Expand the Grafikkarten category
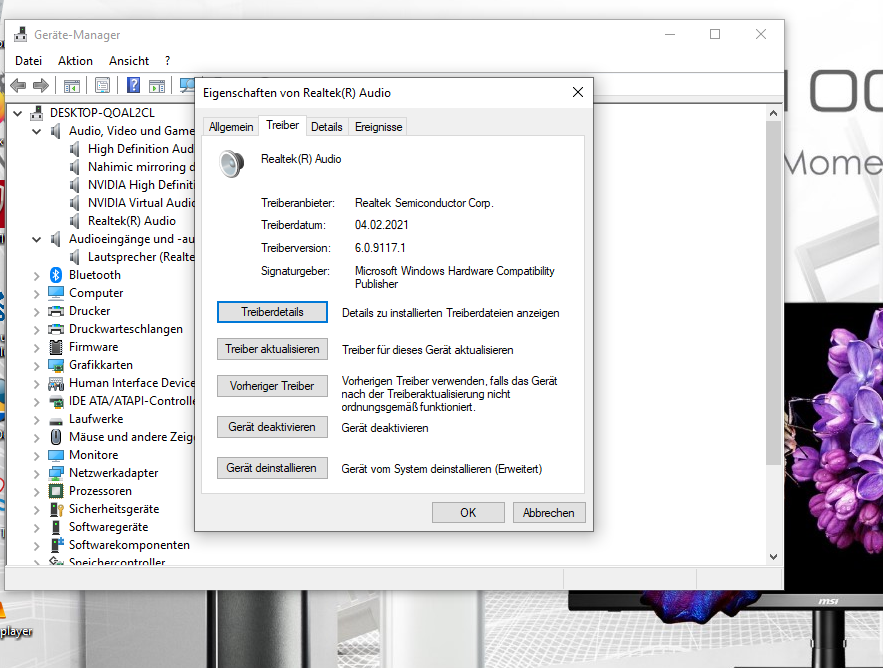883x668 pixels. pos(37,366)
